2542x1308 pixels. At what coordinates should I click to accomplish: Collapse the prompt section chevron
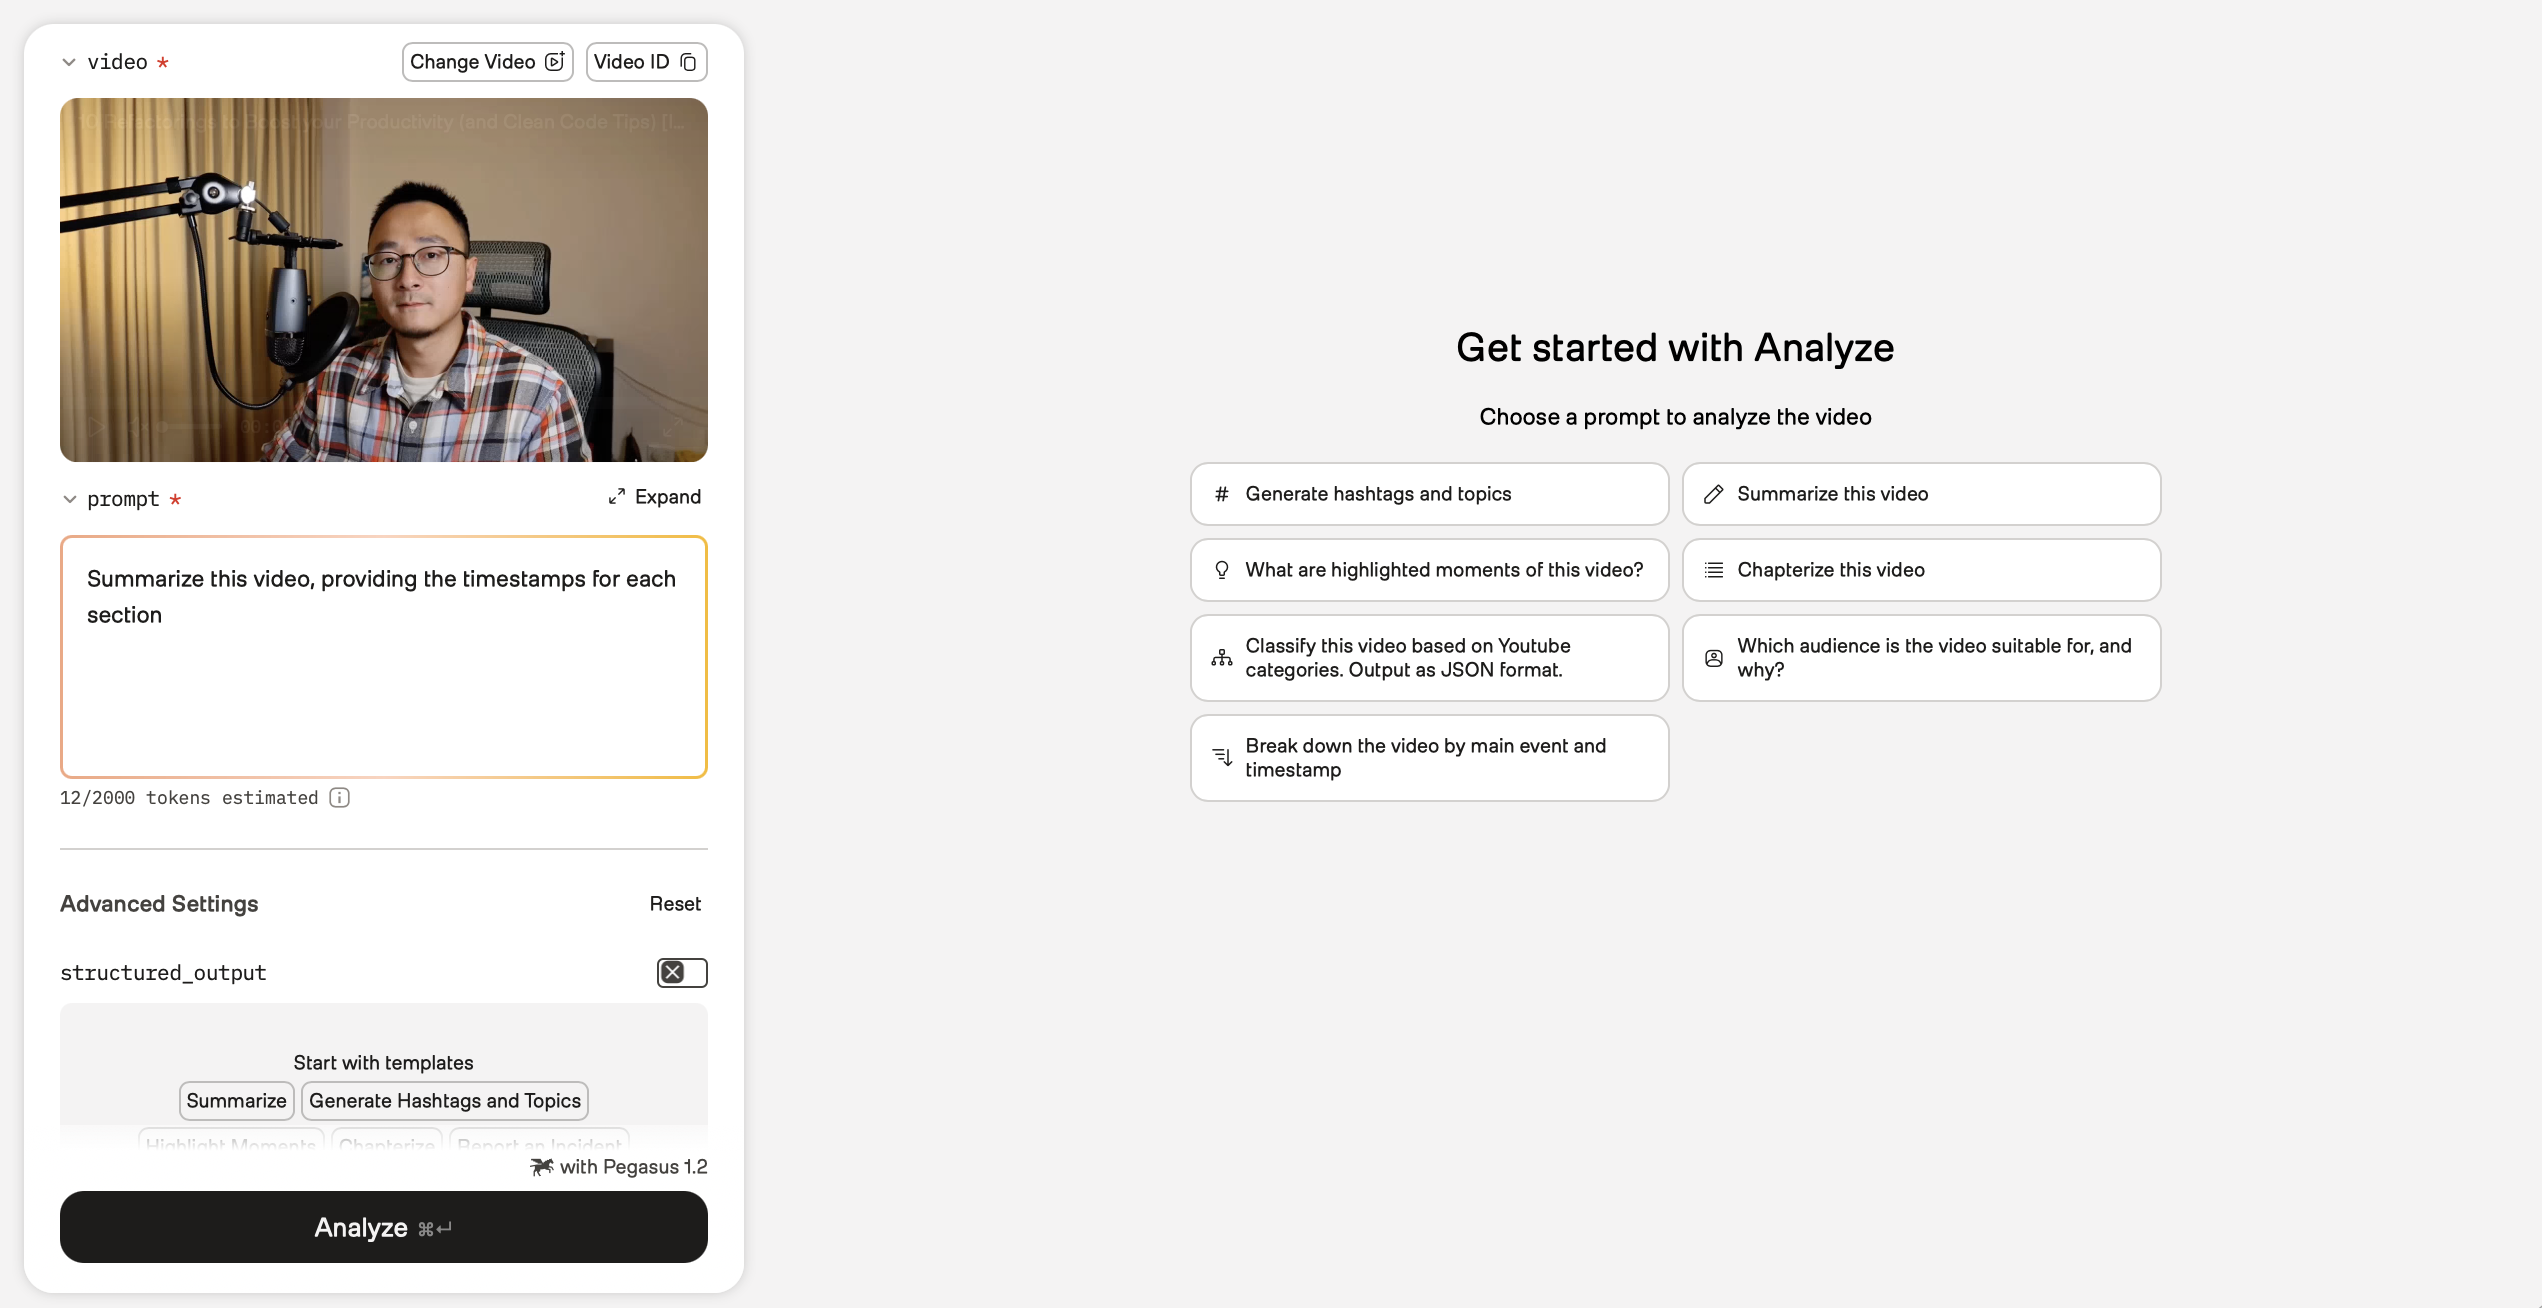point(69,499)
